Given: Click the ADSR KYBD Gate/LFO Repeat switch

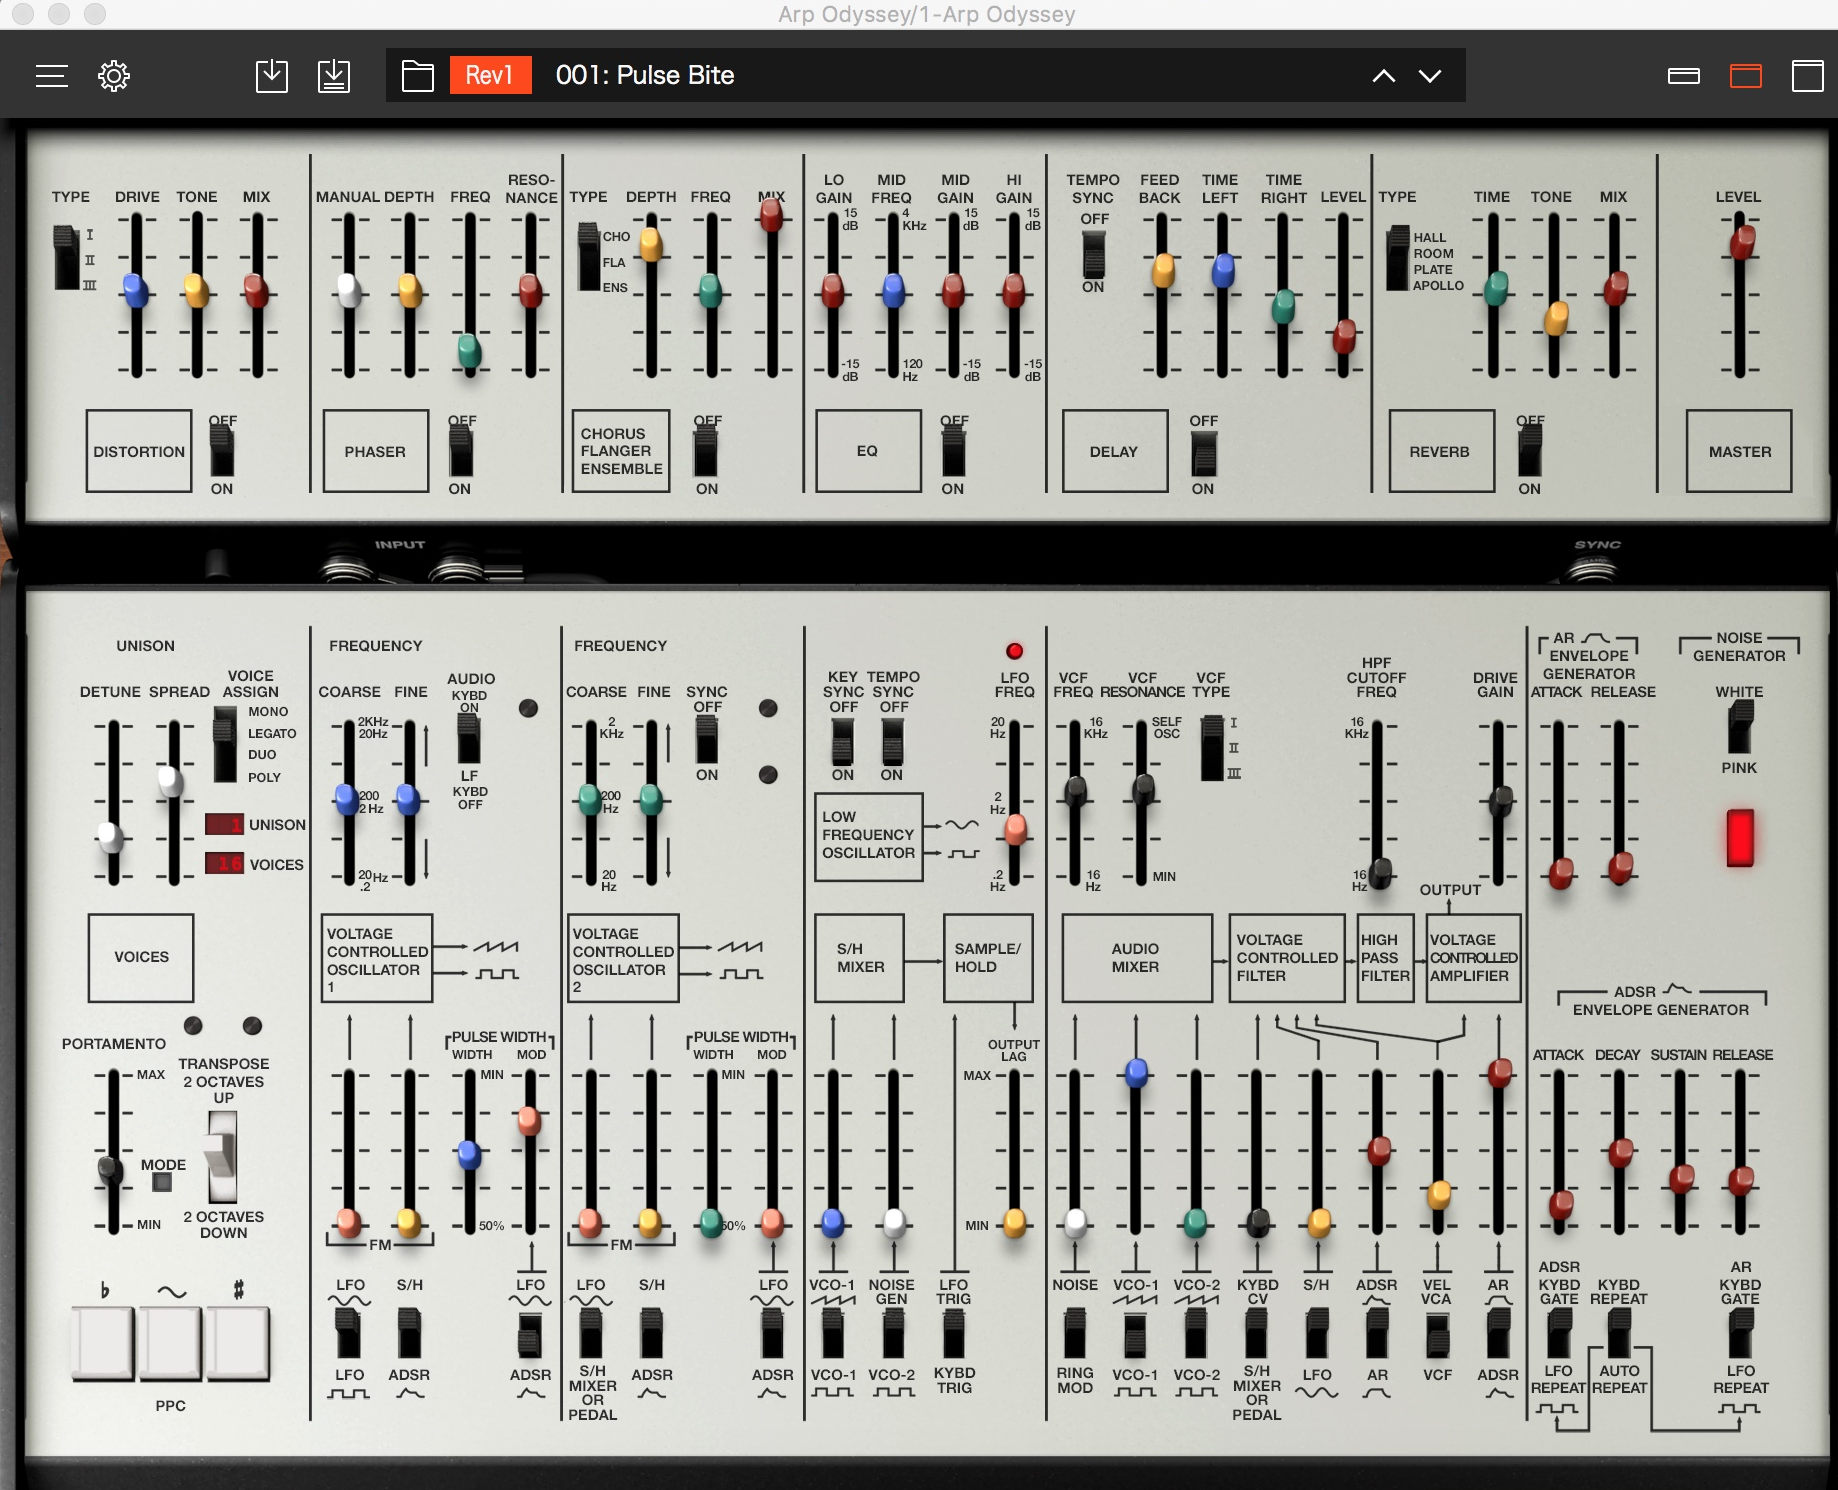Looking at the screenshot, I should tap(1559, 1333).
